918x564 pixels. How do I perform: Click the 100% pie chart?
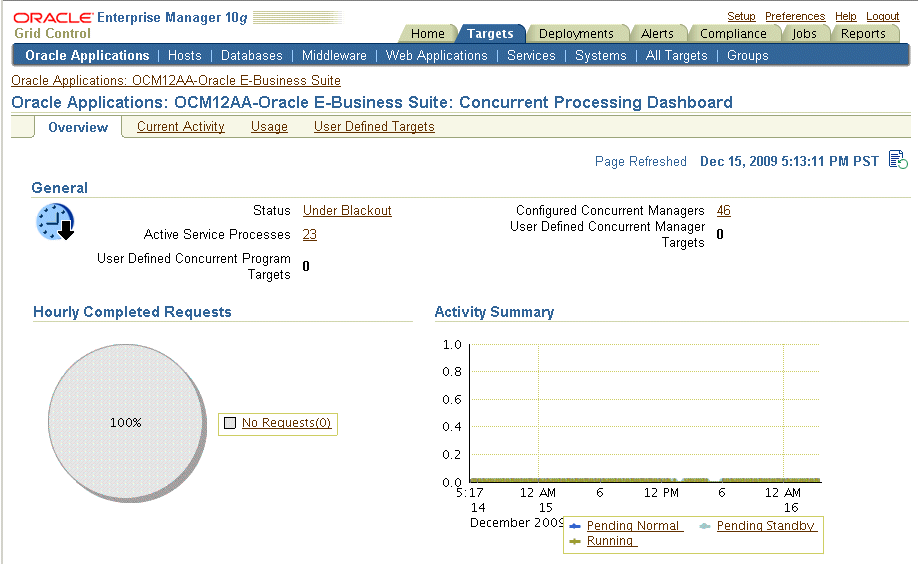tap(127, 423)
